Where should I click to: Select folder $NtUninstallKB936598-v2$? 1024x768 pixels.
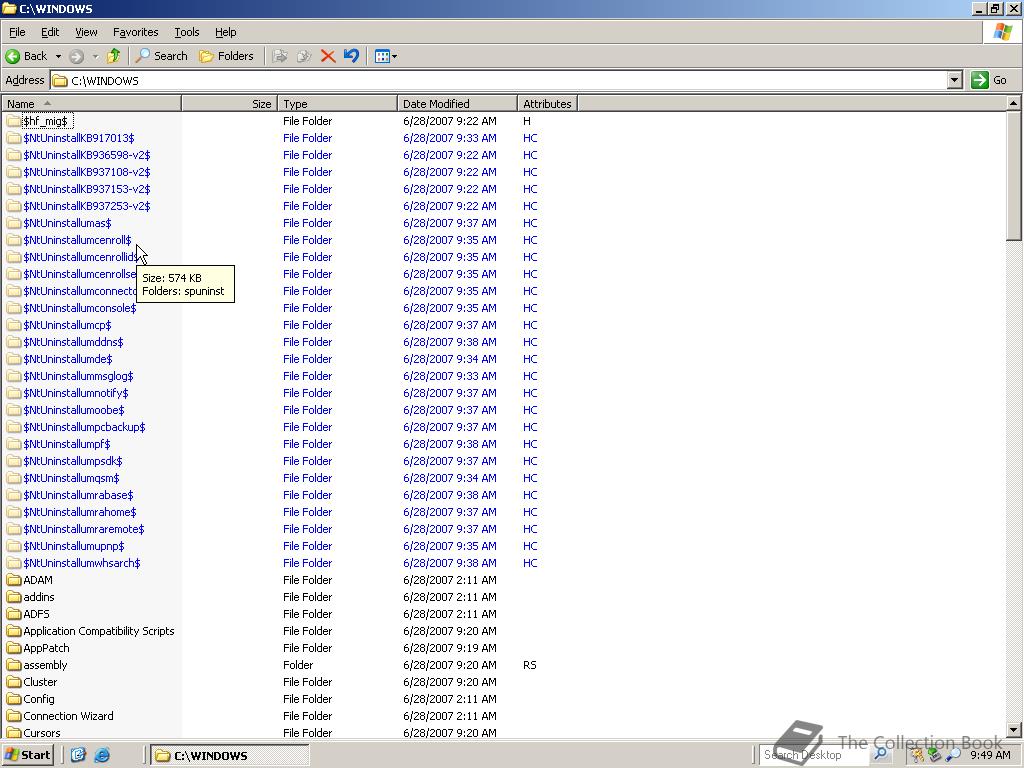[x=86, y=155]
